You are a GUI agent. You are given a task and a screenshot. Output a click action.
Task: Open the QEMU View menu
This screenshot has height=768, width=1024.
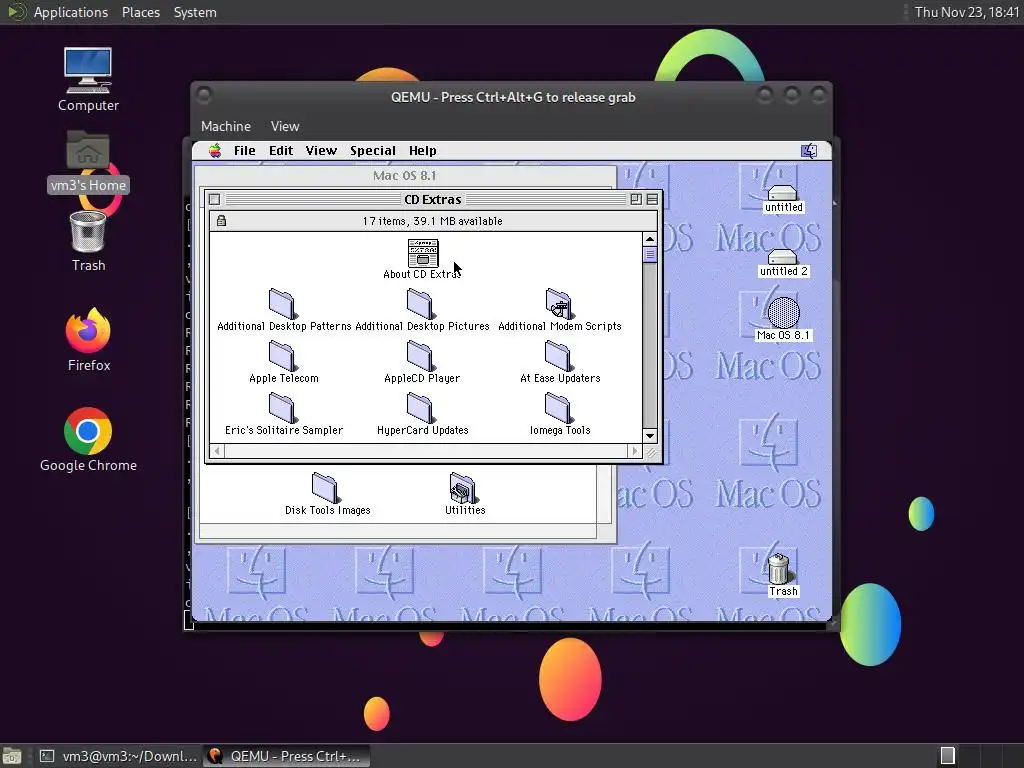pos(285,126)
